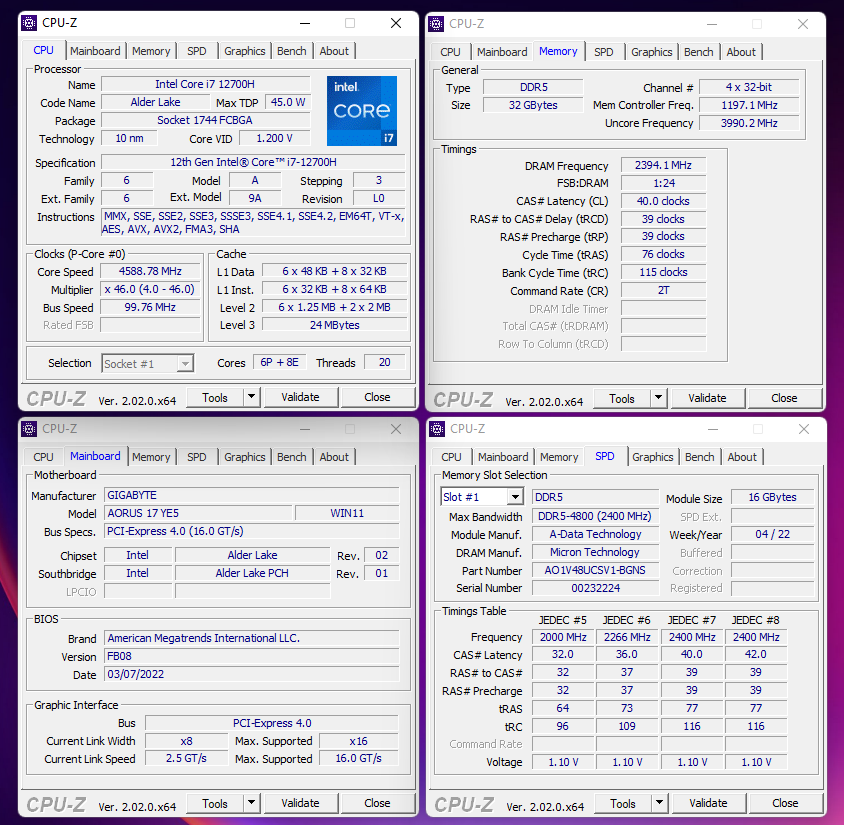Open Tools dropdown arrow in CPU window
The image size is (844, 825).
coord(251,397)
